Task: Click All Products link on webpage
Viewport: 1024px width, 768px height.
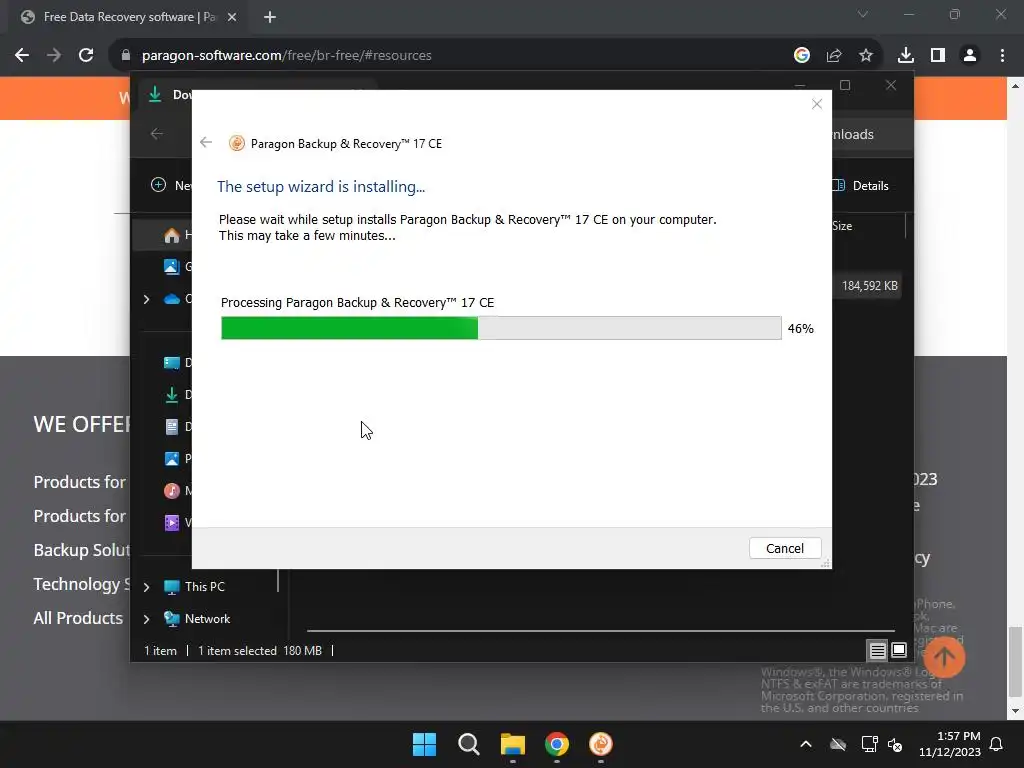Action: tap(78, 618)
